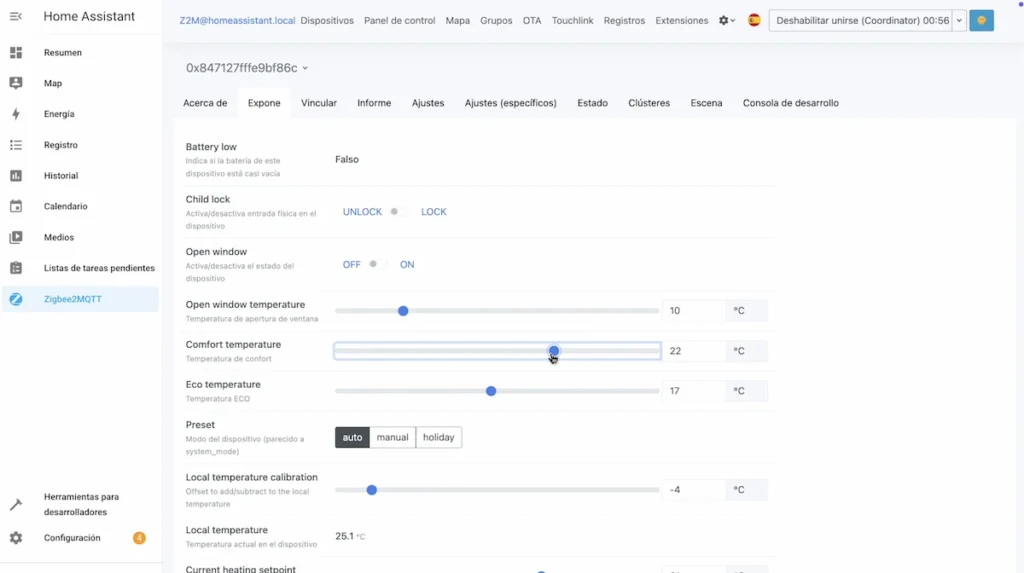Switch to the Informe tab
This screenshot has height=573, width=1024.
tap(374, 103)
